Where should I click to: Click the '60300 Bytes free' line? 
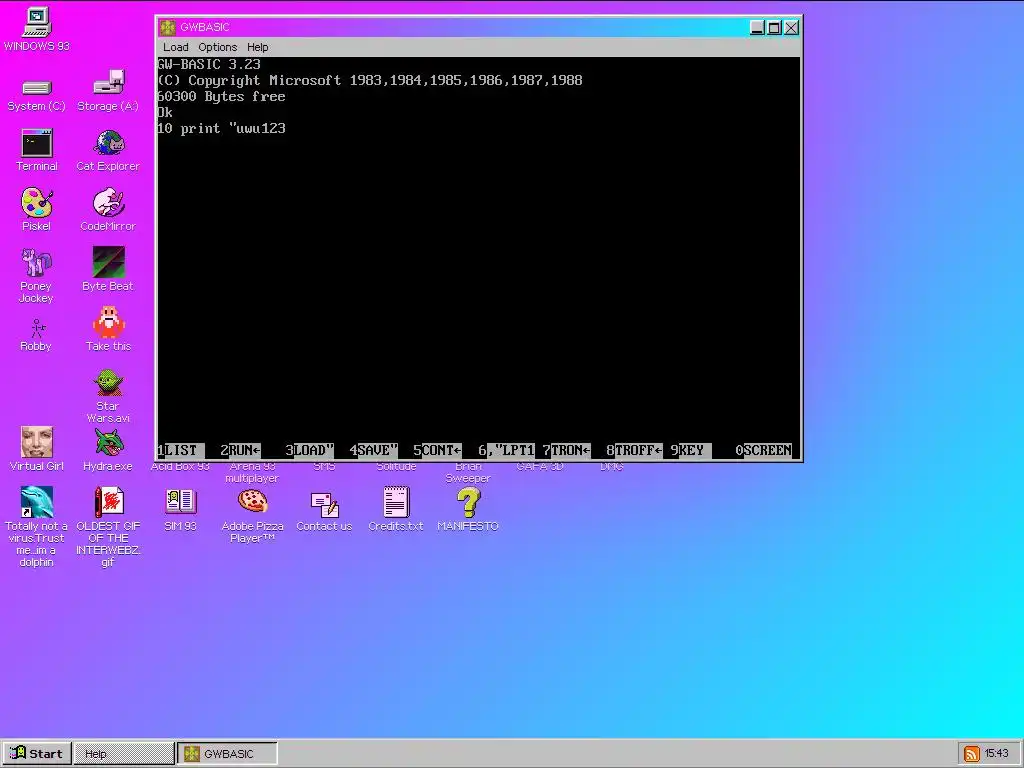pyautogui.click(x=221, y=97)
